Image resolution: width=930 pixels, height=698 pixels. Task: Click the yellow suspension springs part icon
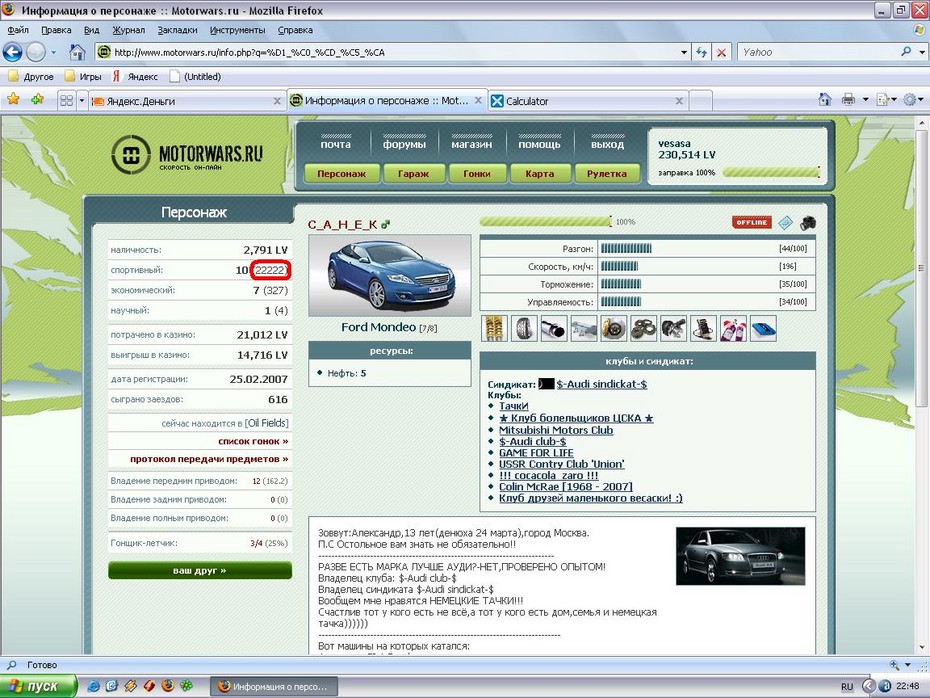(494, 328)
